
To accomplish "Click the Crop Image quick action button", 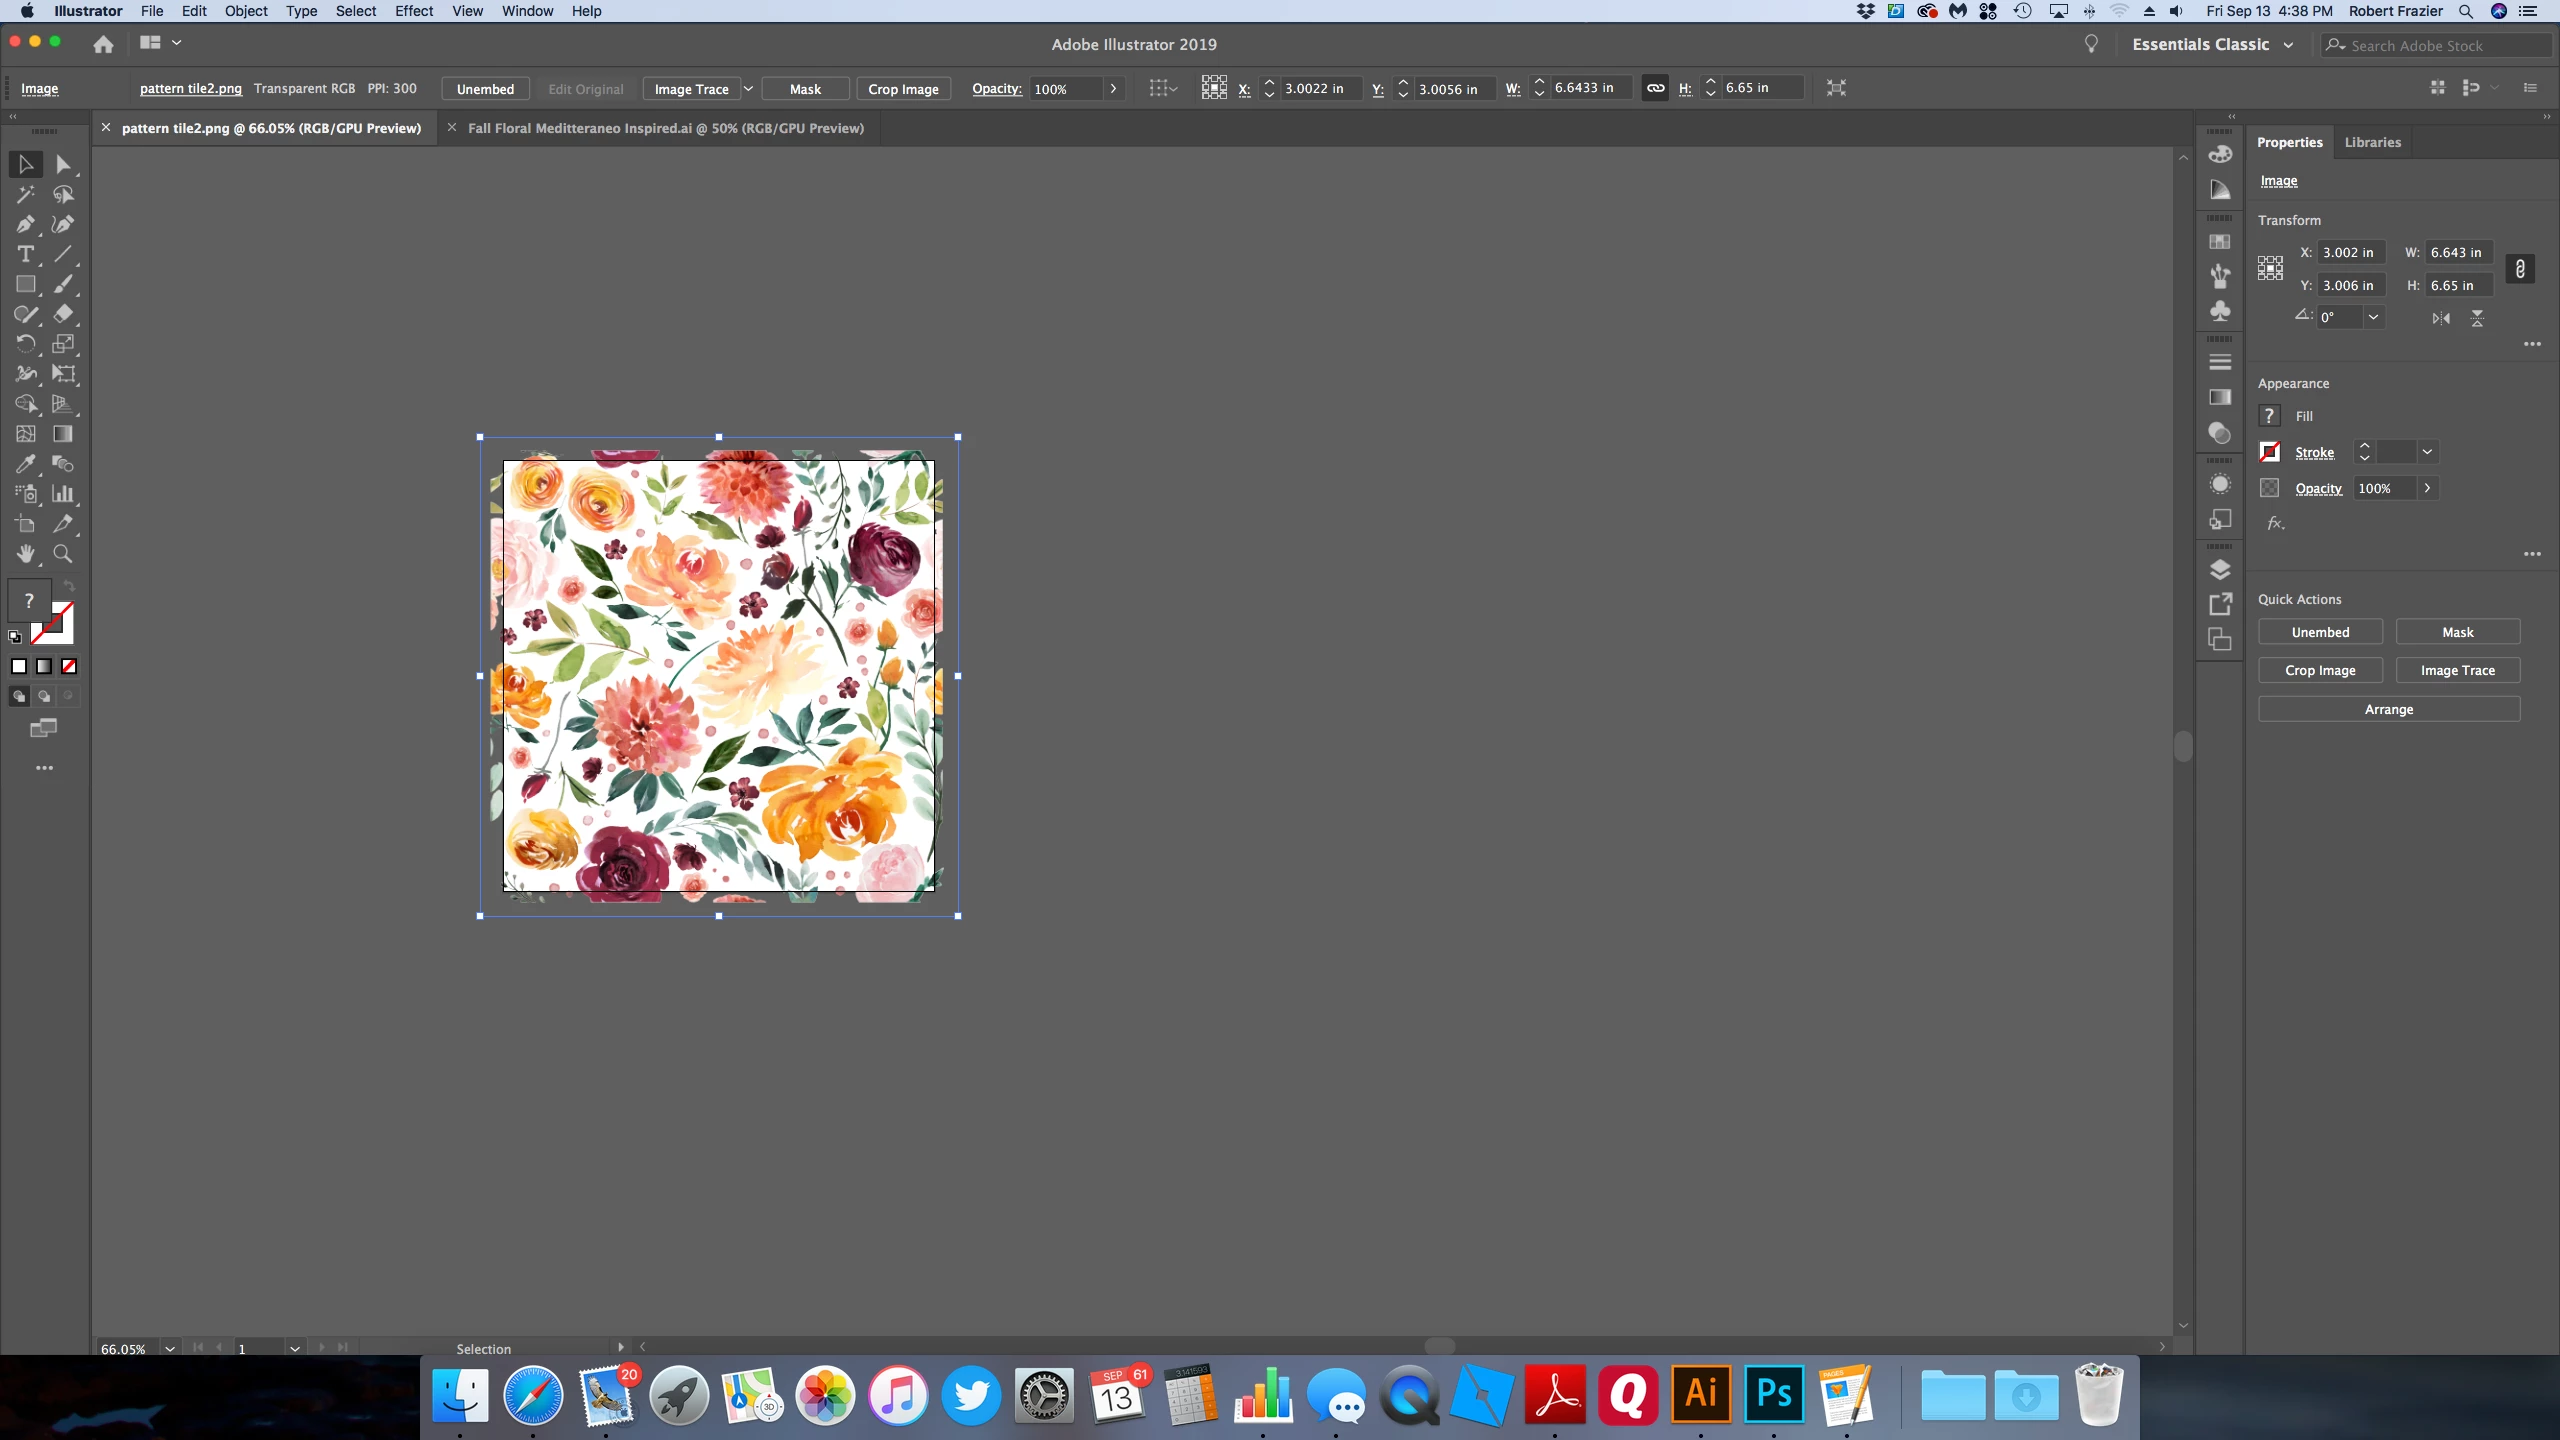I will pyautogui.click(x=2320, y=670).
